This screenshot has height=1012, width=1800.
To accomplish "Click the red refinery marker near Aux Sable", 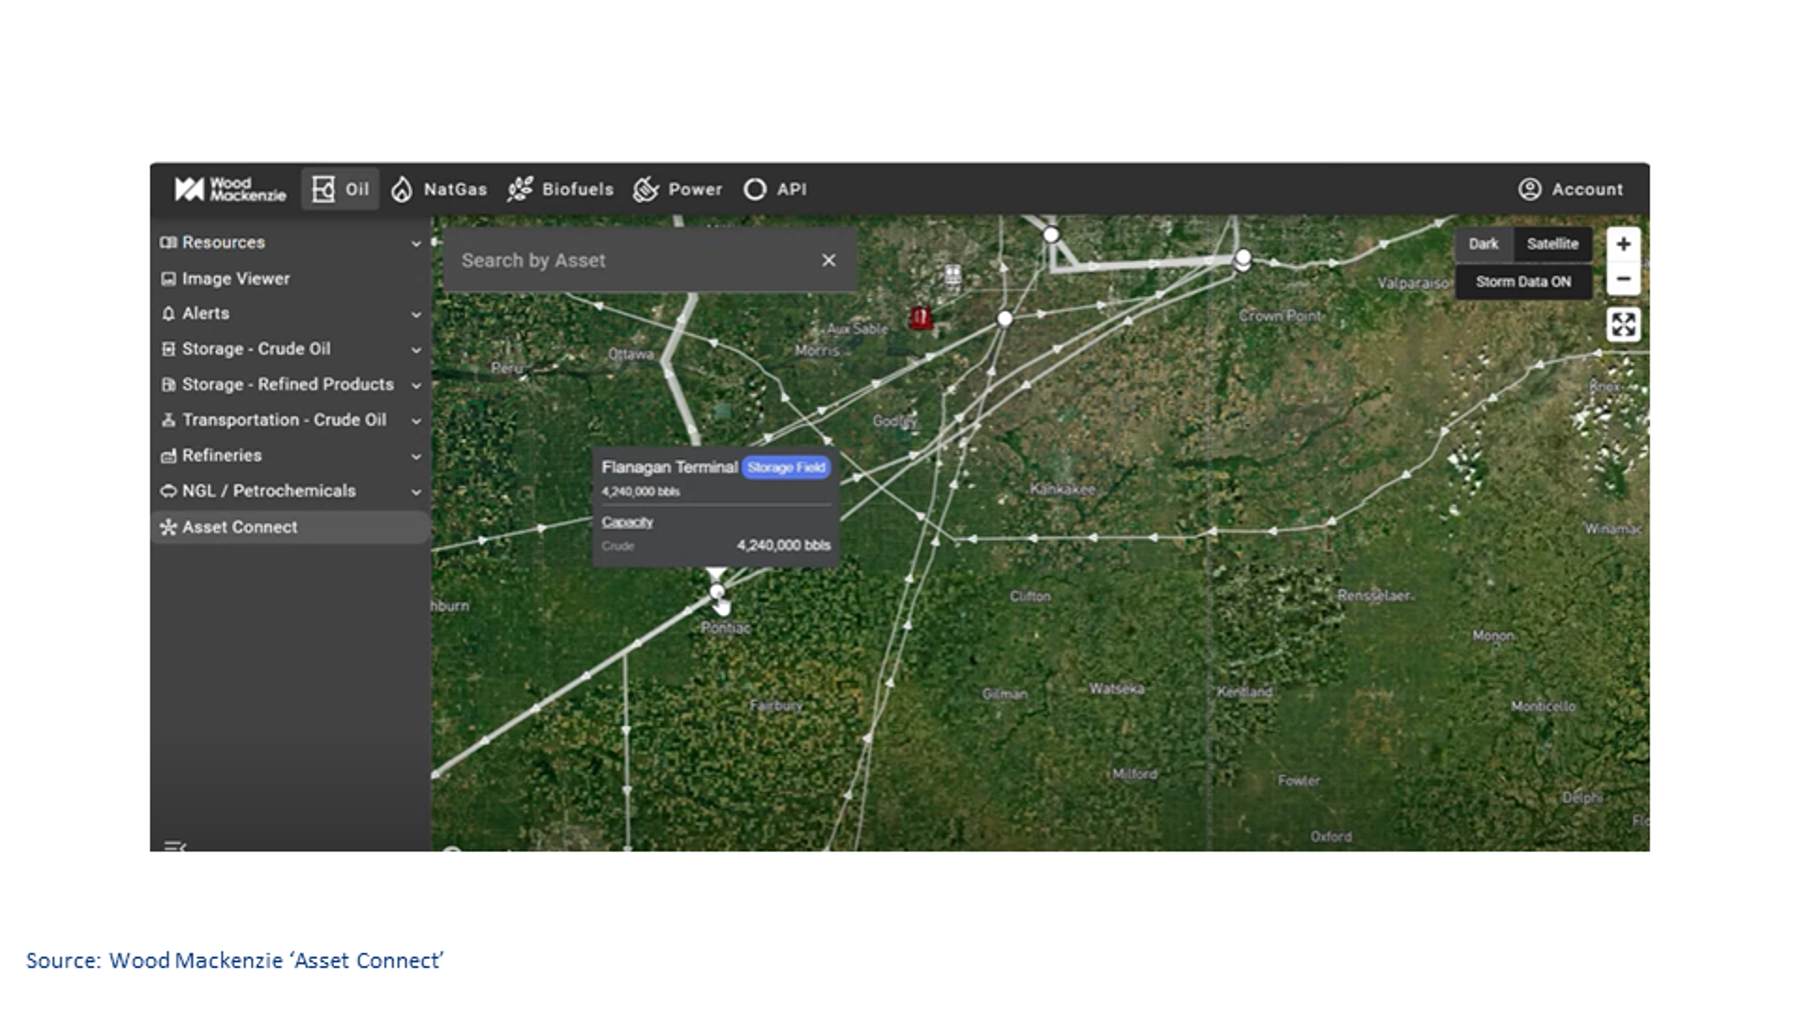I will click(x=920, y=318).
